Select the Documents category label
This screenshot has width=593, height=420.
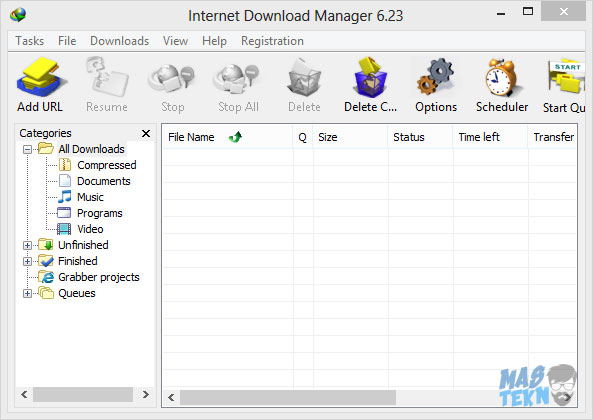pos(104,181)
